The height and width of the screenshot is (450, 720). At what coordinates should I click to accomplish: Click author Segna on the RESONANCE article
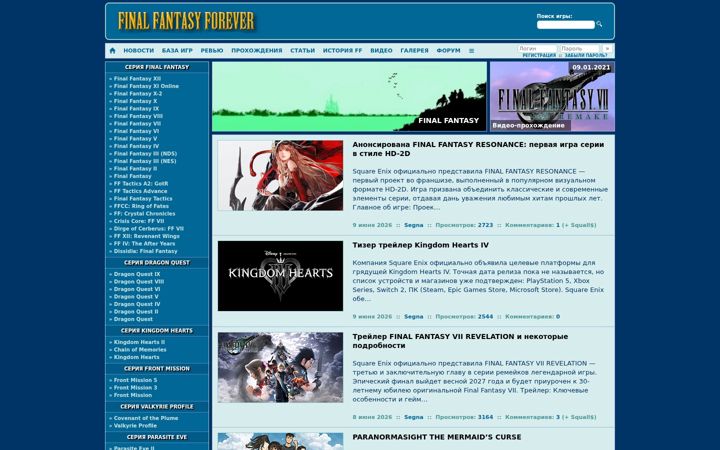[x=413, y=225]
